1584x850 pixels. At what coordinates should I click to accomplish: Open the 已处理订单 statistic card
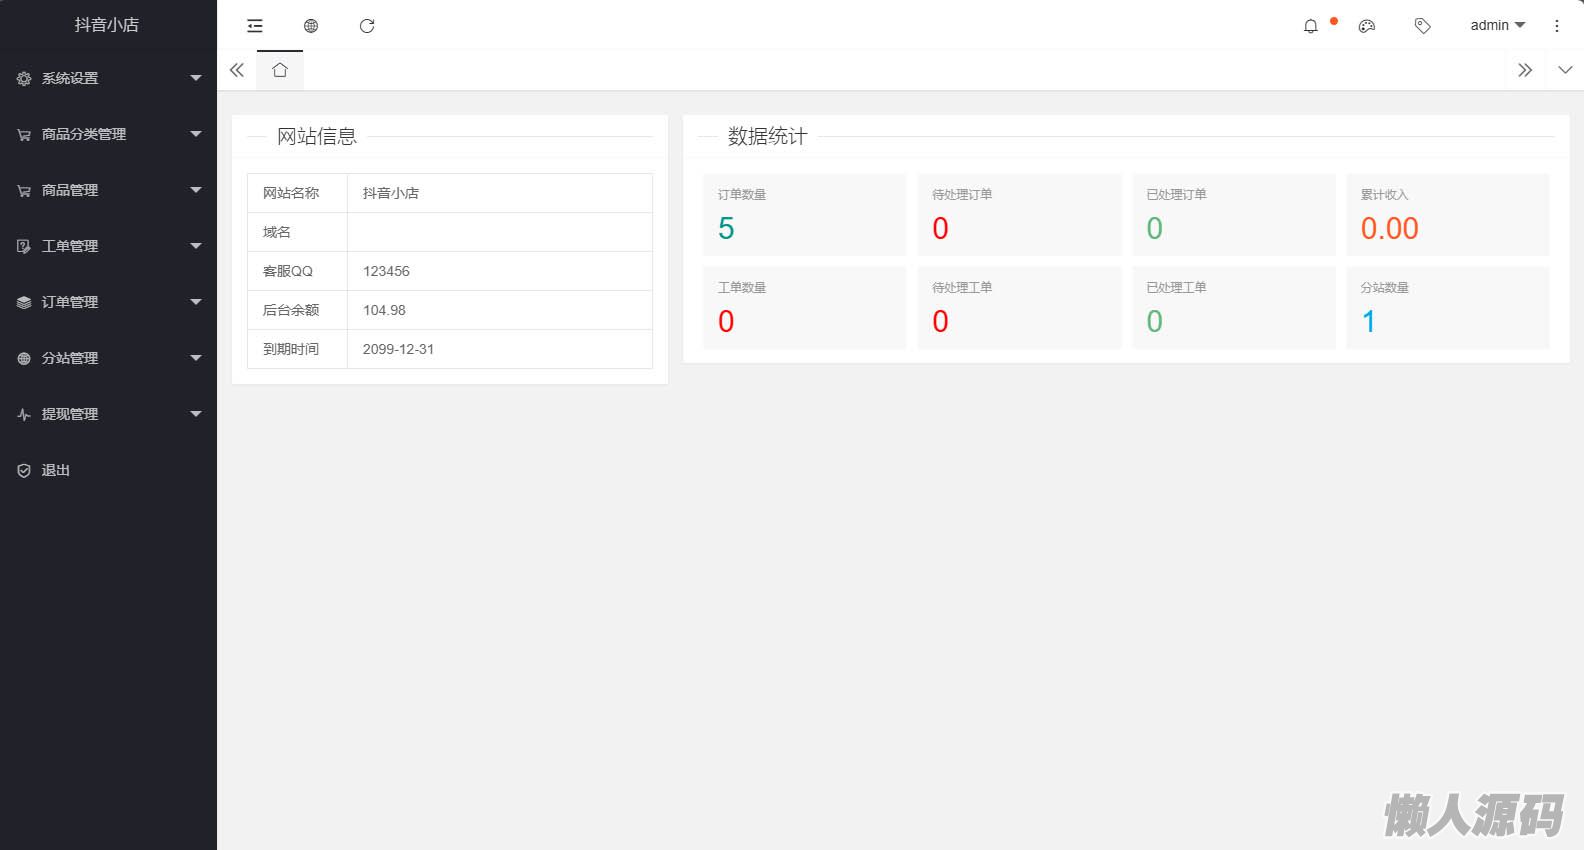tap(1233, 215)
